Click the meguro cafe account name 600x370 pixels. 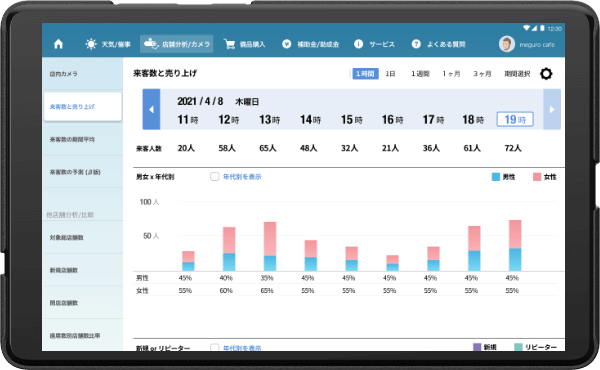(x=537, y=45)
